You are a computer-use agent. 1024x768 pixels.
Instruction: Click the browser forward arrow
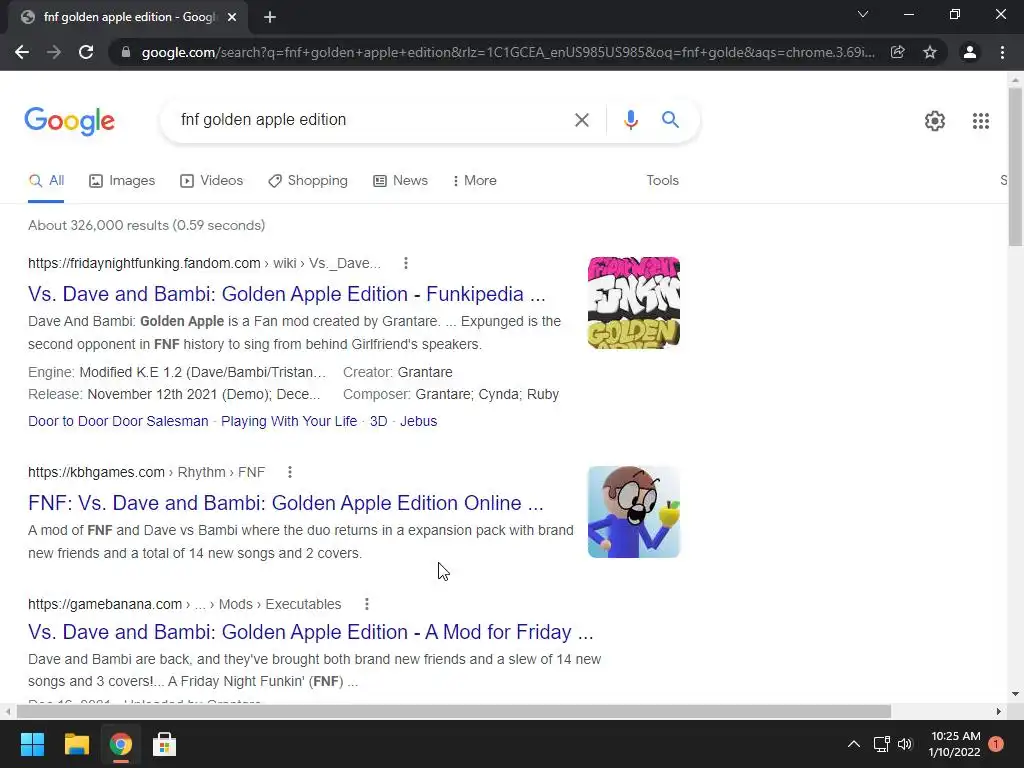[x=54, y=52]
